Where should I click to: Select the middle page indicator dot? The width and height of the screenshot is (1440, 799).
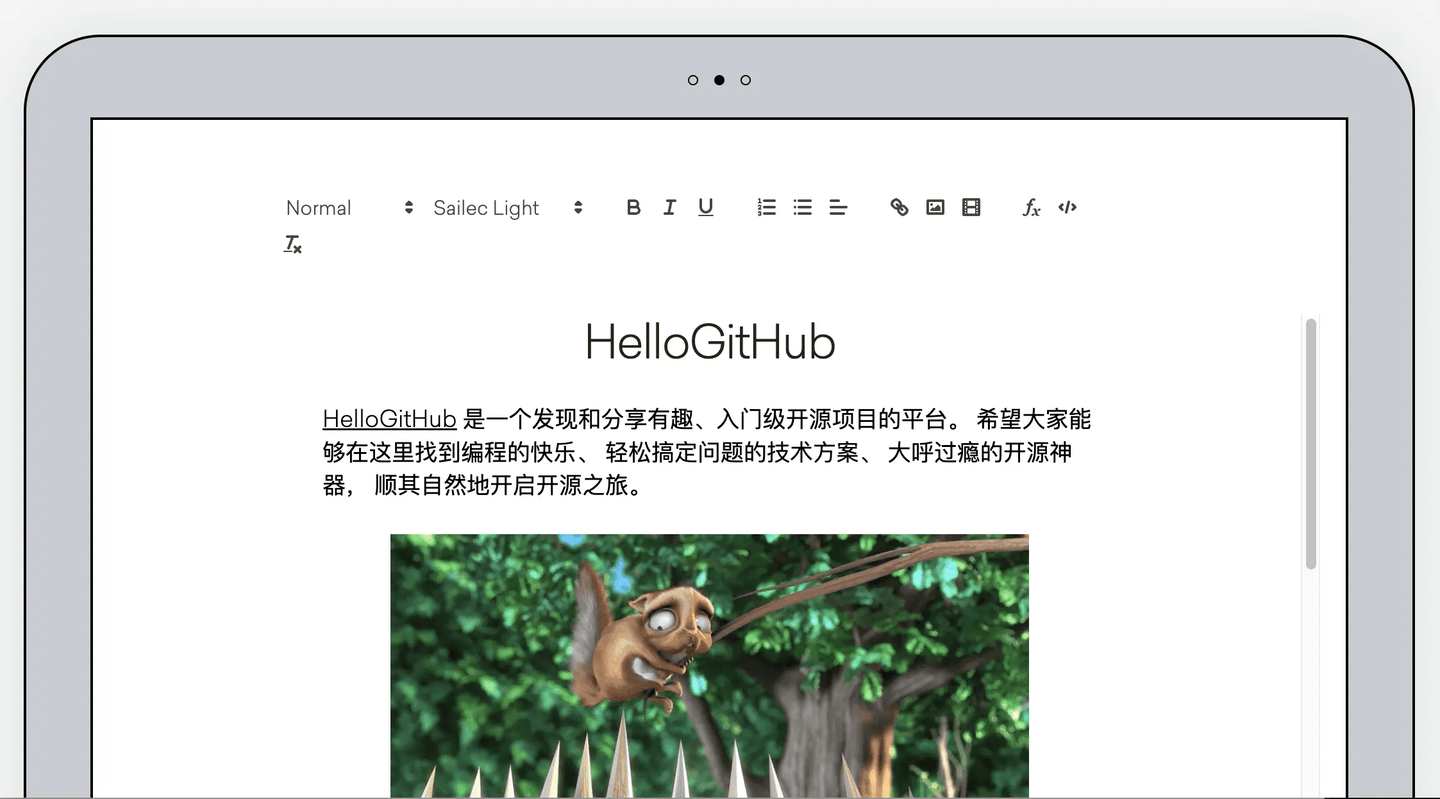coord(719,80)
